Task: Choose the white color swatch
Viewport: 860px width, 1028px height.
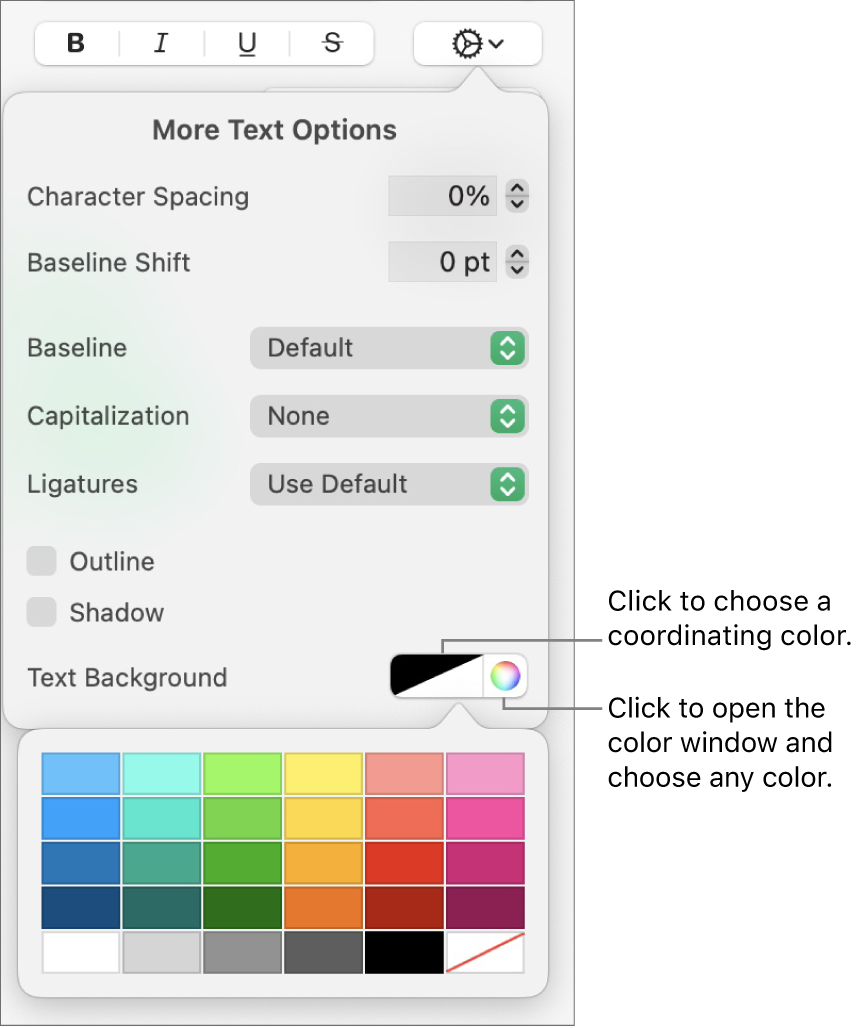Action: coord(81,952)
